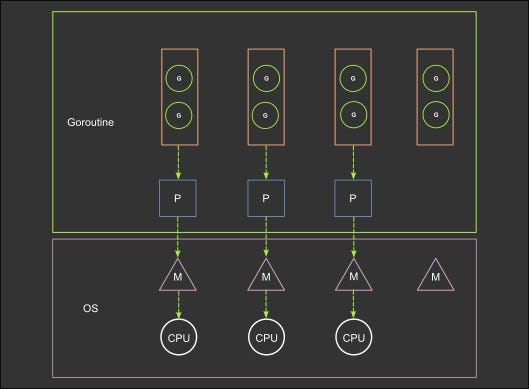This screenshot has width=529, height=389.
Task: Click top G circle in fourth queue
Action: coord(436,78)
